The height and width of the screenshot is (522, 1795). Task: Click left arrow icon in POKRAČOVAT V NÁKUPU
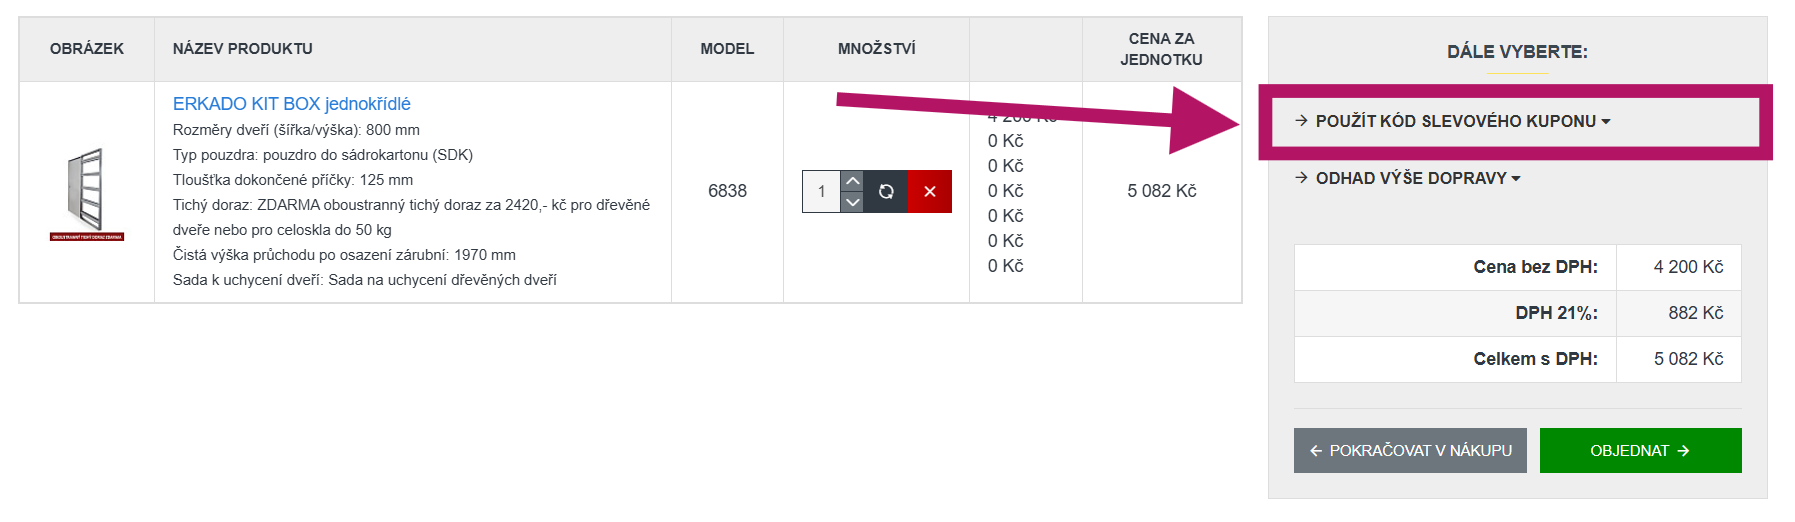(x=1316, y=451)
